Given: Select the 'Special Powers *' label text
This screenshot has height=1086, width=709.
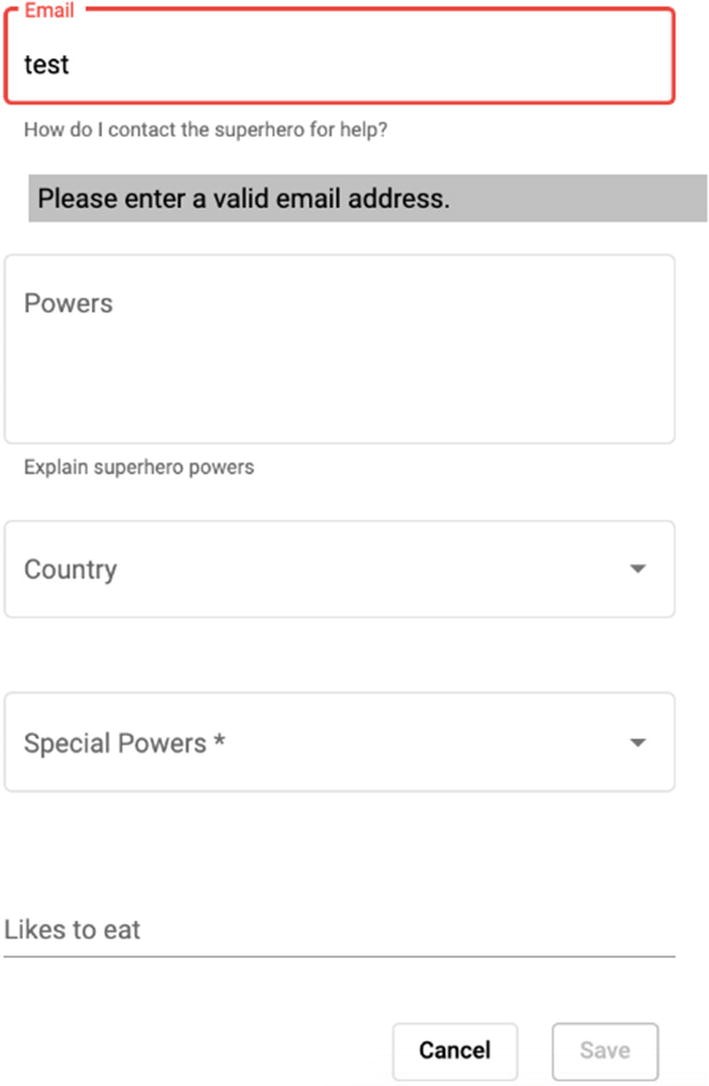Looking at the screenshot, I should click(124, 743).
